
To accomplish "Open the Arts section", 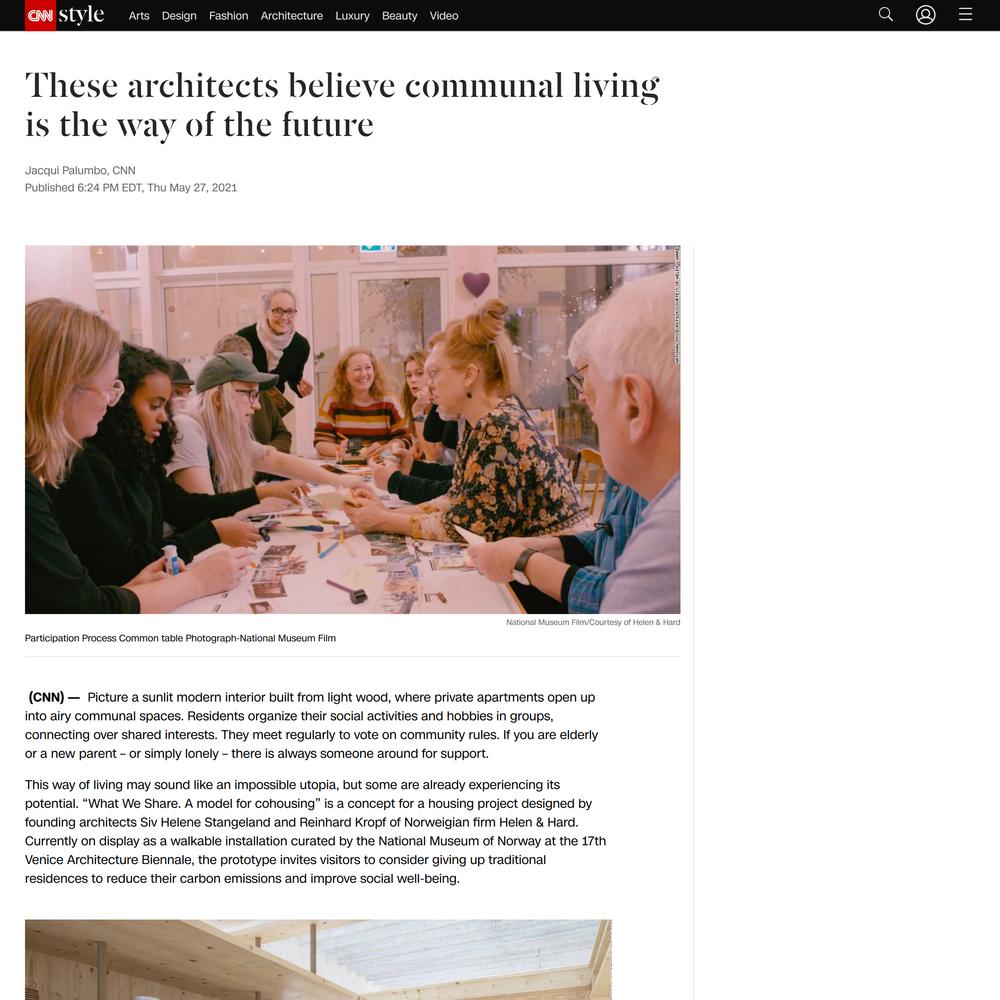I will [139, 16].
